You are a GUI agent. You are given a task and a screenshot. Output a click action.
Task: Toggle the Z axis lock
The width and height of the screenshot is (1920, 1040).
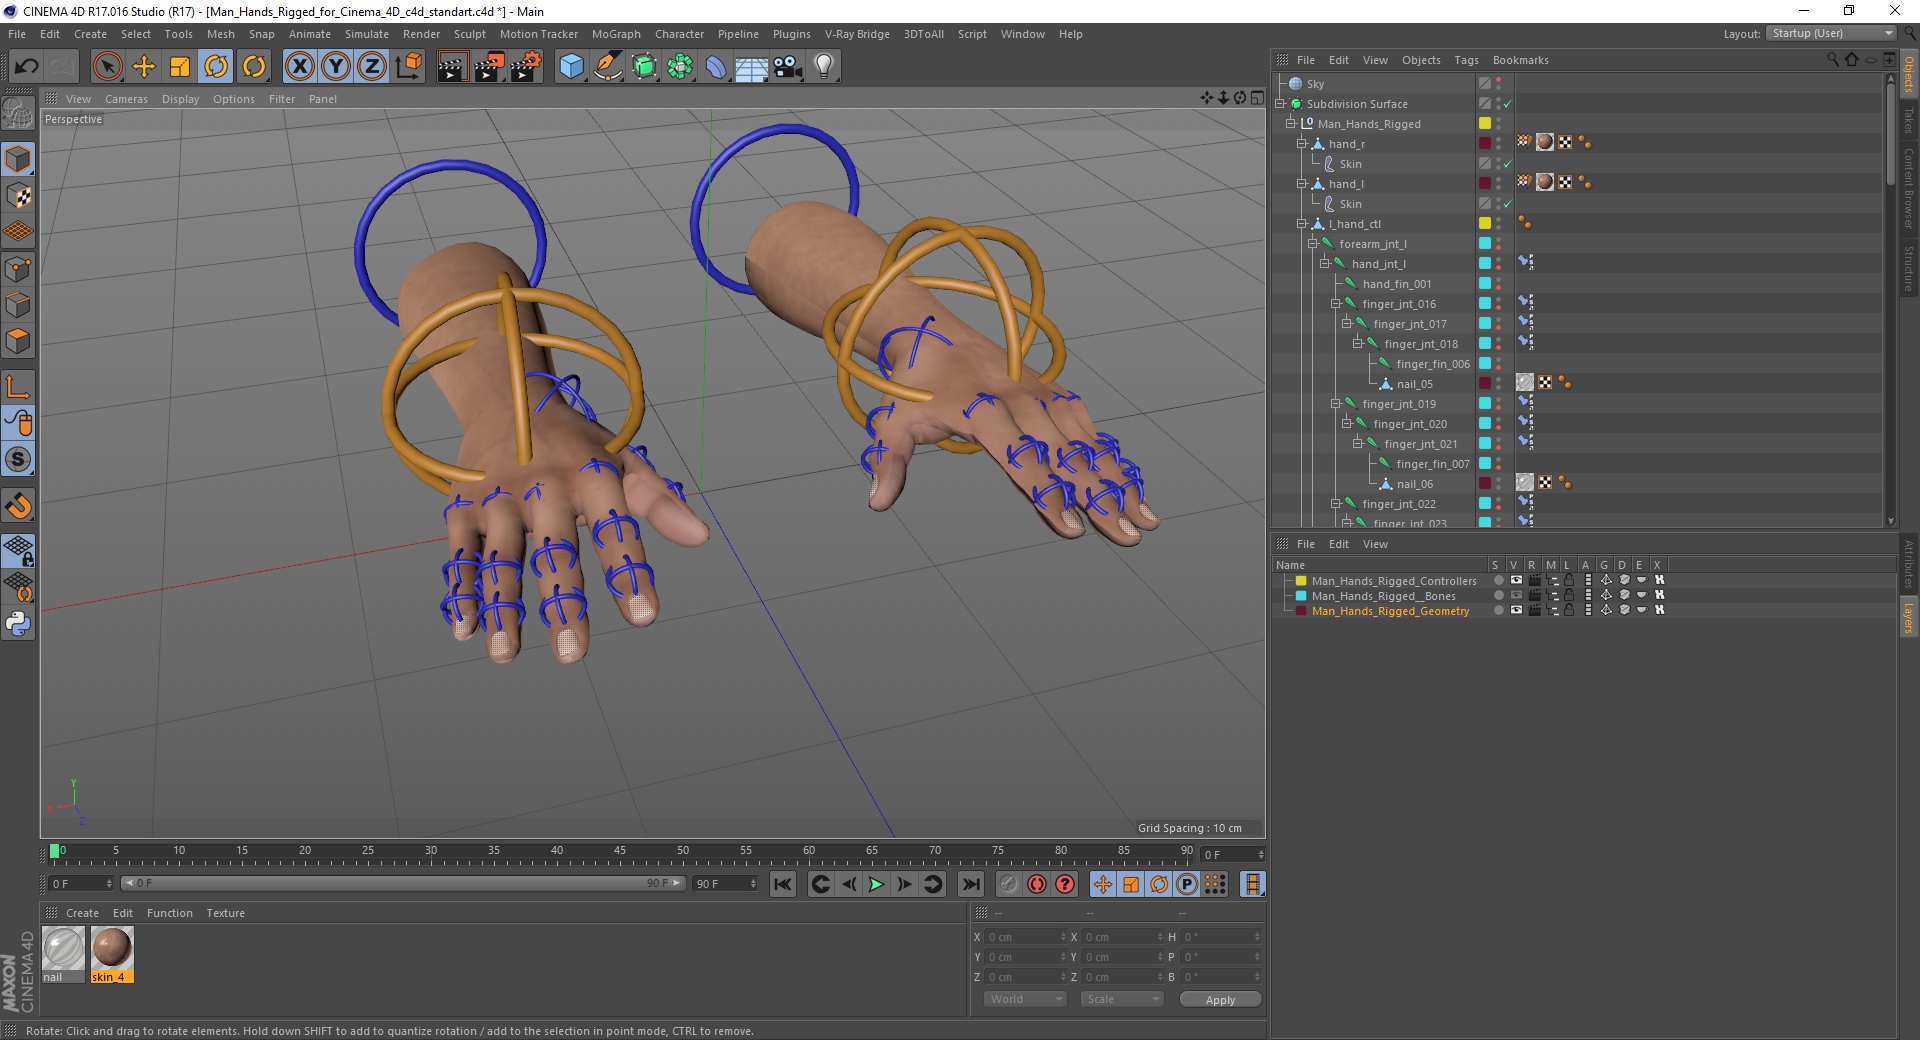coord(372,67)
